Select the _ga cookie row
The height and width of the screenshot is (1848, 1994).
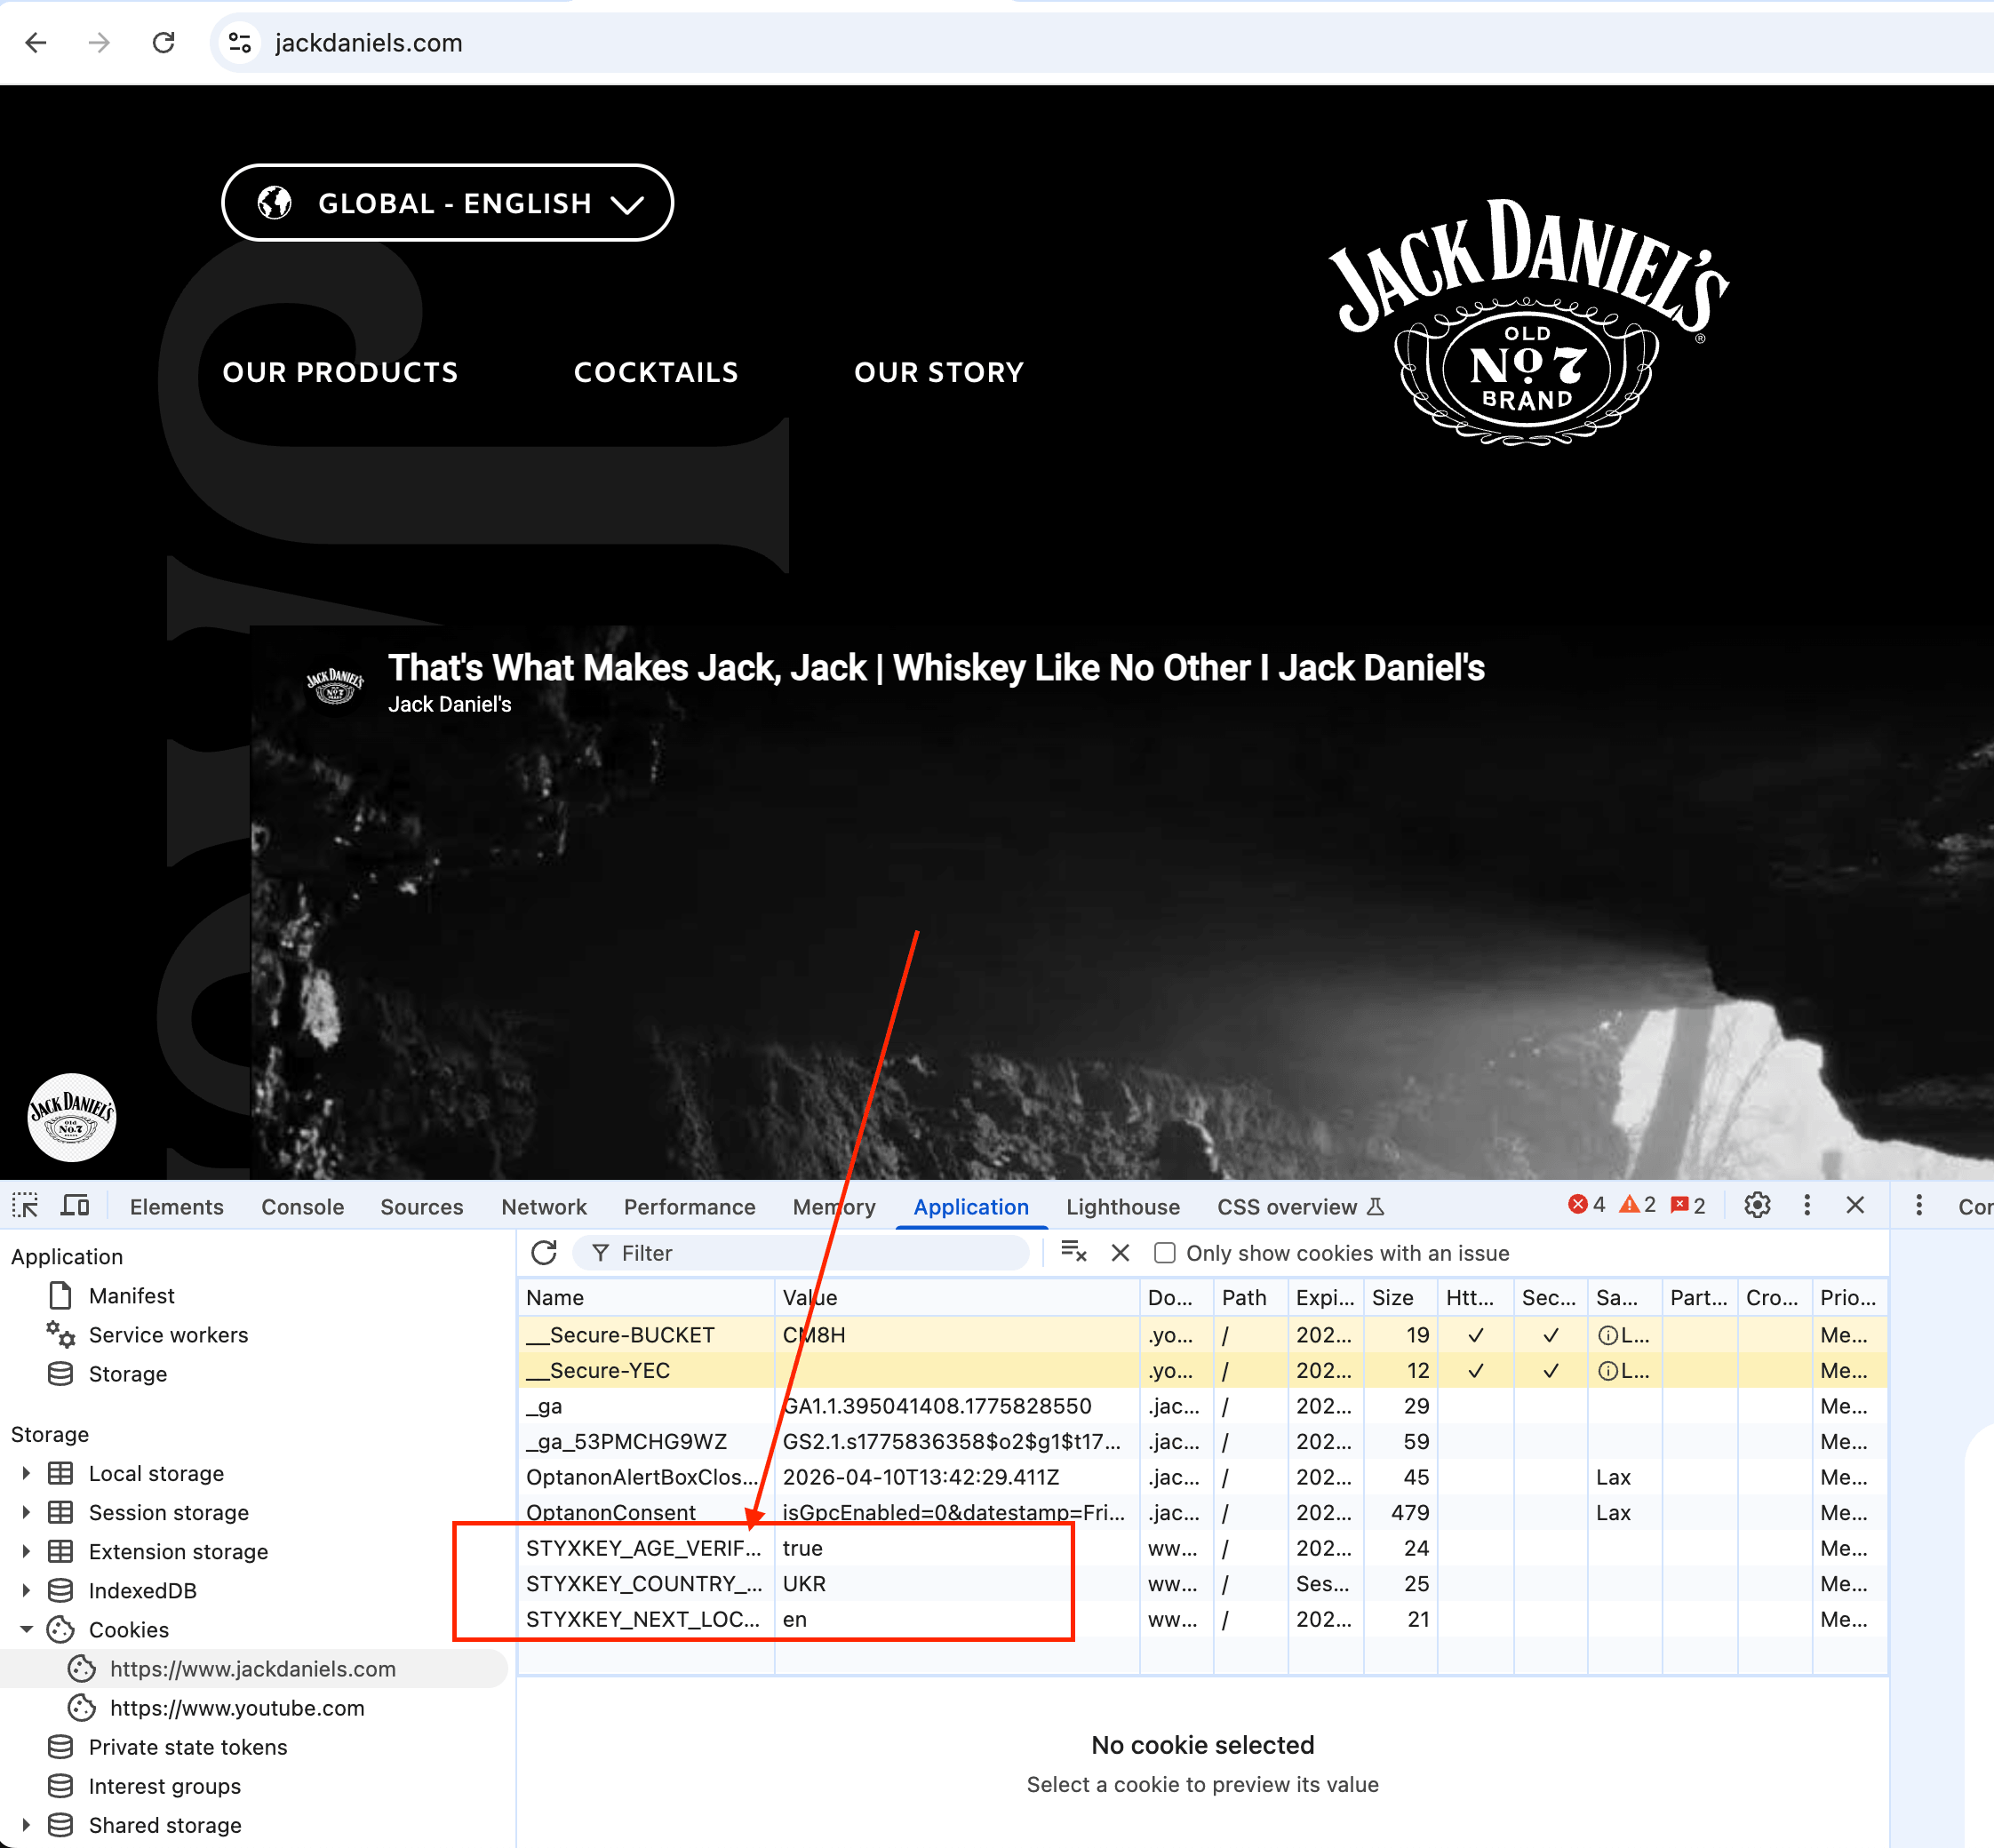tap(1202, 1406)
